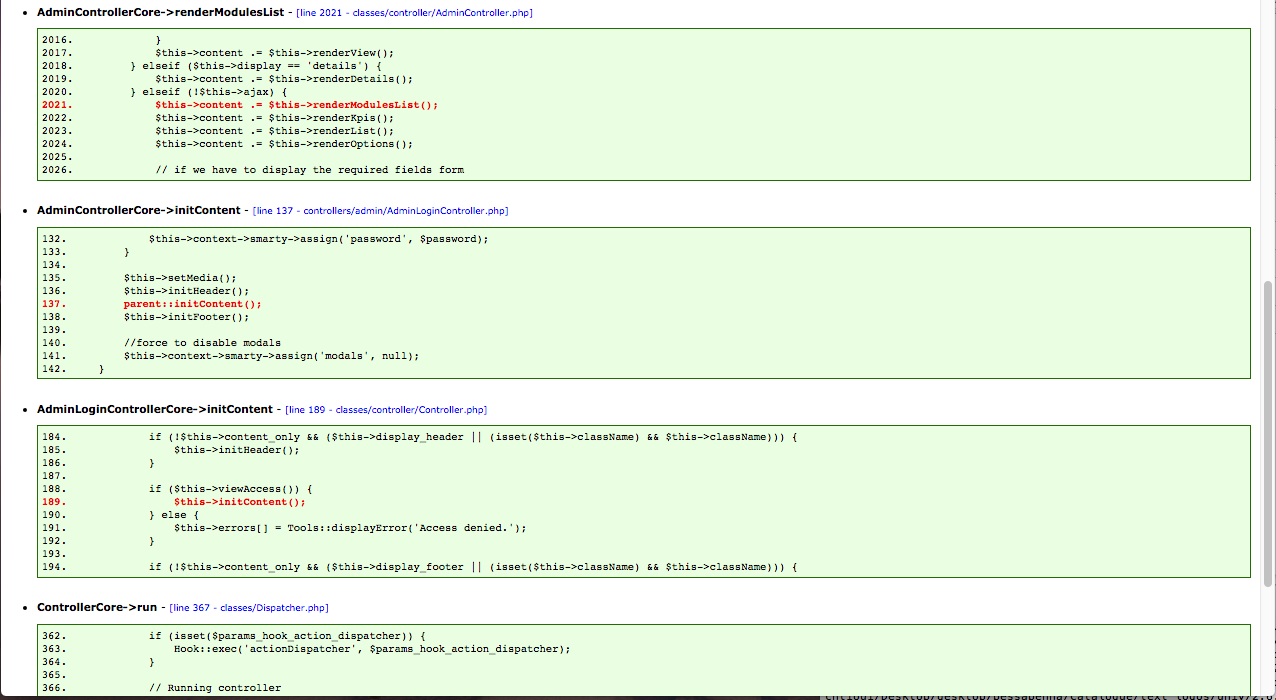Toggle the ControllerCore->run trace heading
Screen dimensions: 1276x700
pos(97,607)
